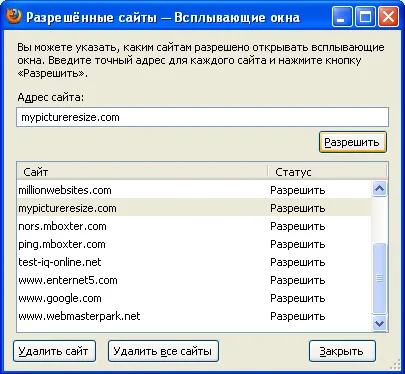Viewport: 405px width, 374px height.
Task: Select www.google.com row
Action: coord(194,298)
